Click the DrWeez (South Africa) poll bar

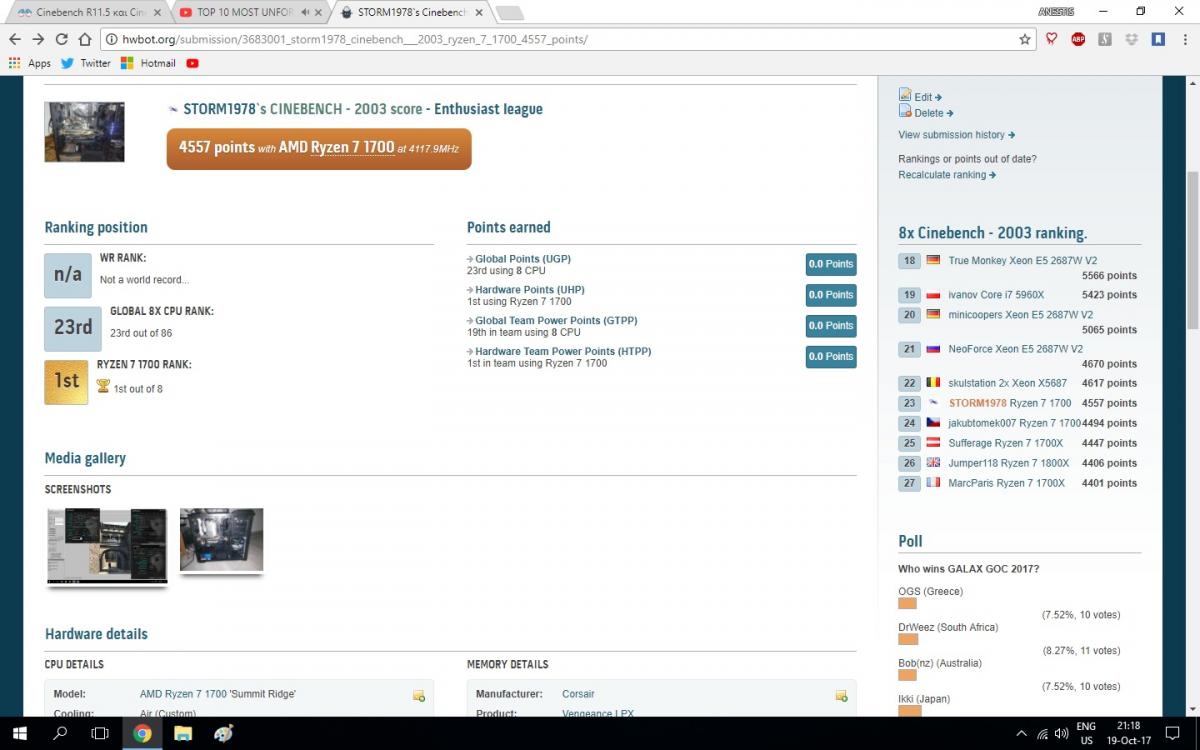(x=907, y=639)
